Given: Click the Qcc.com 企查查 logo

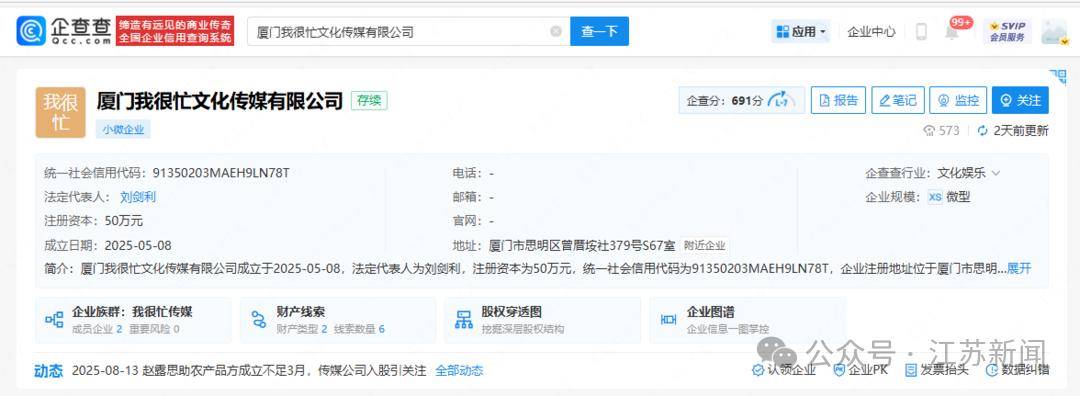Looking at the screenshot, I should tap(64, 31).
